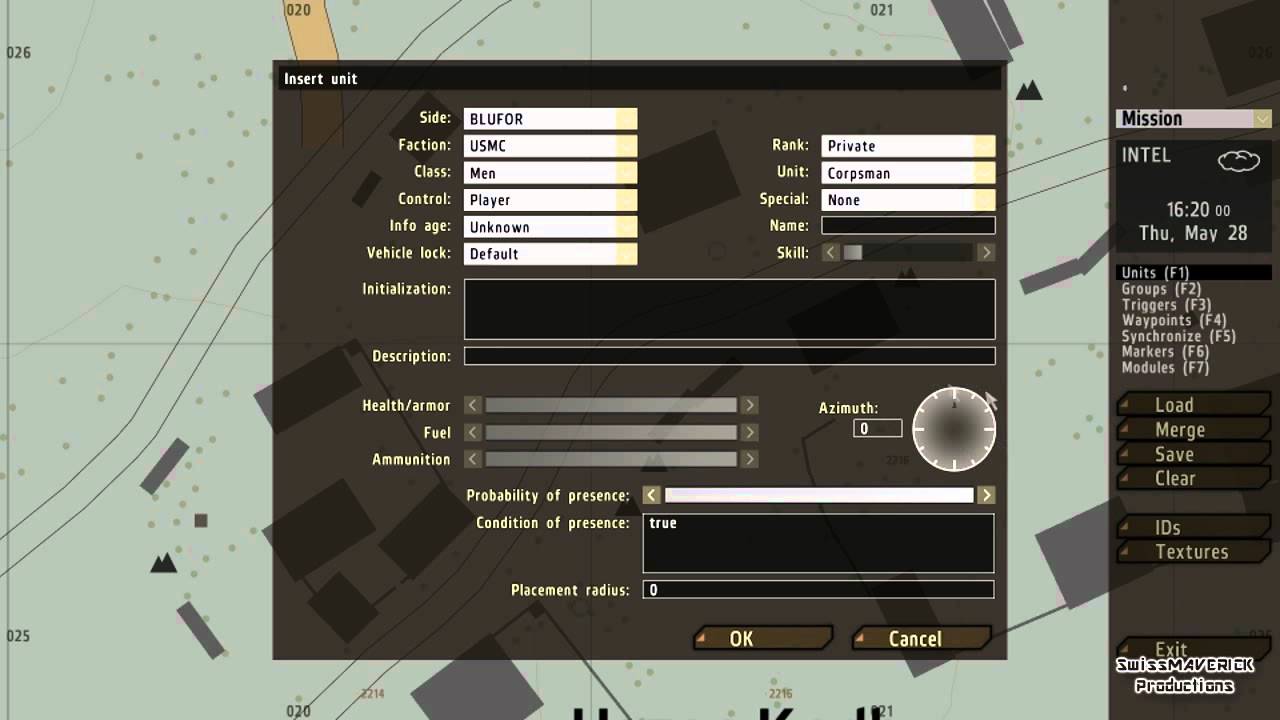Click the Azimuth compass dial
1280x720 pixels.
point(954,429)
